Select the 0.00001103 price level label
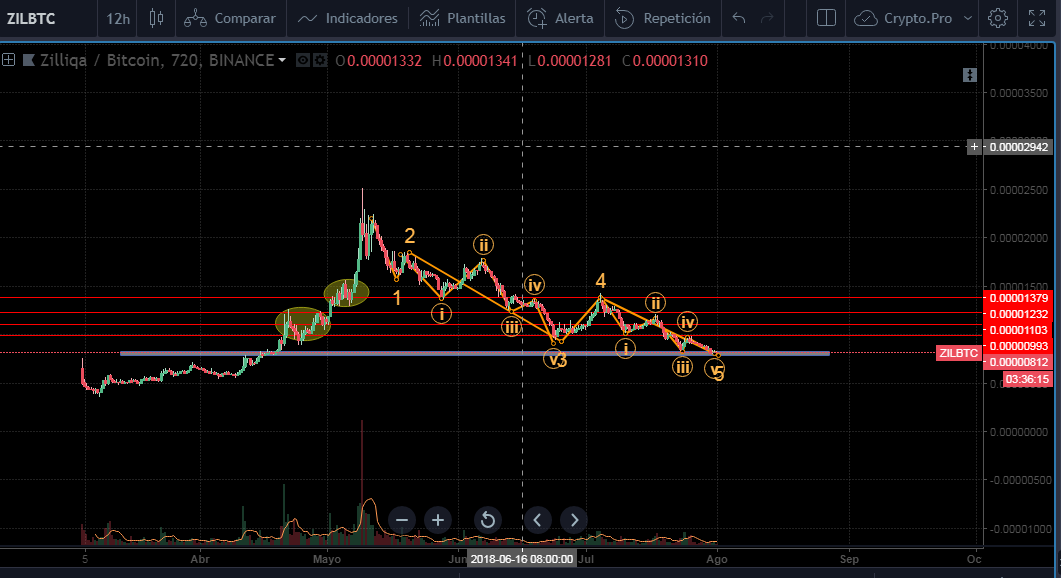1061x578 pixels. click(x=1018, y=330)
